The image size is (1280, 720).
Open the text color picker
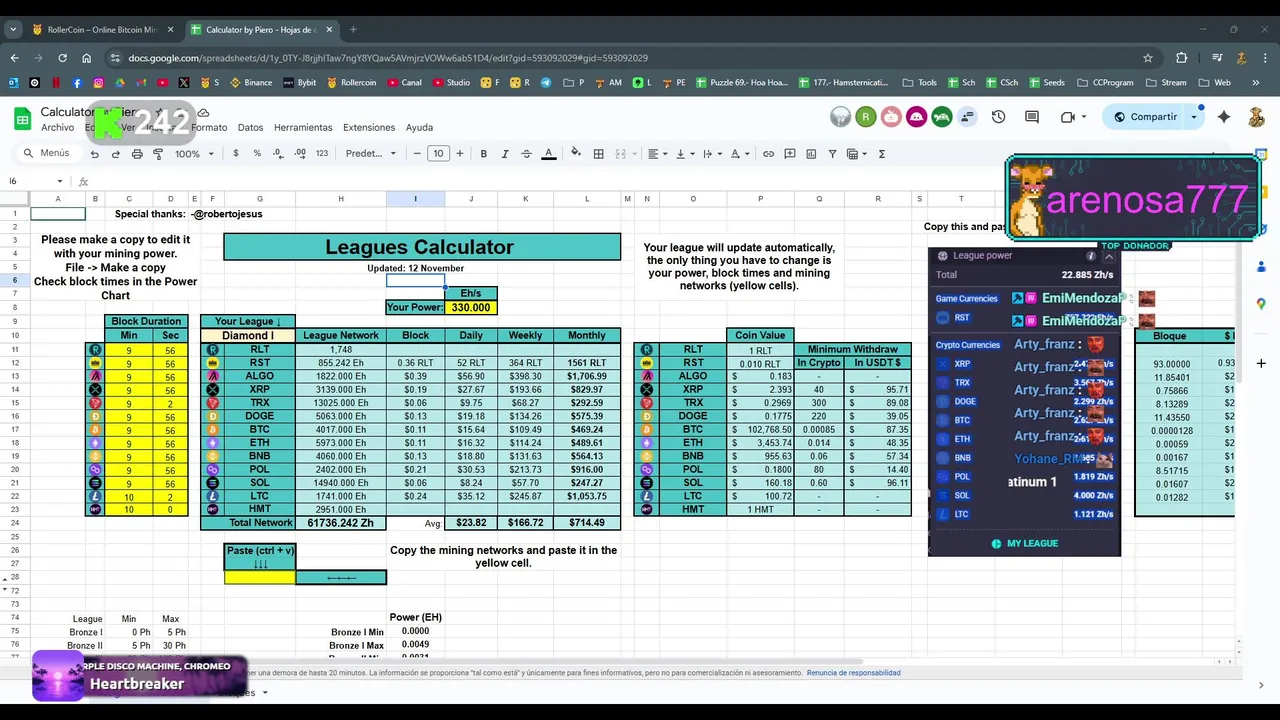[548, 154]
